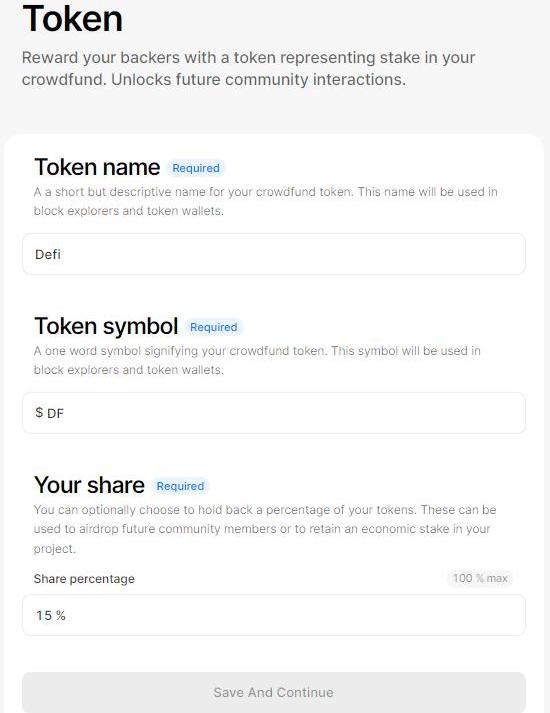Screen dimensions: 550x713
Task: Click the Save And Continue button
Action: click(274, 692)
